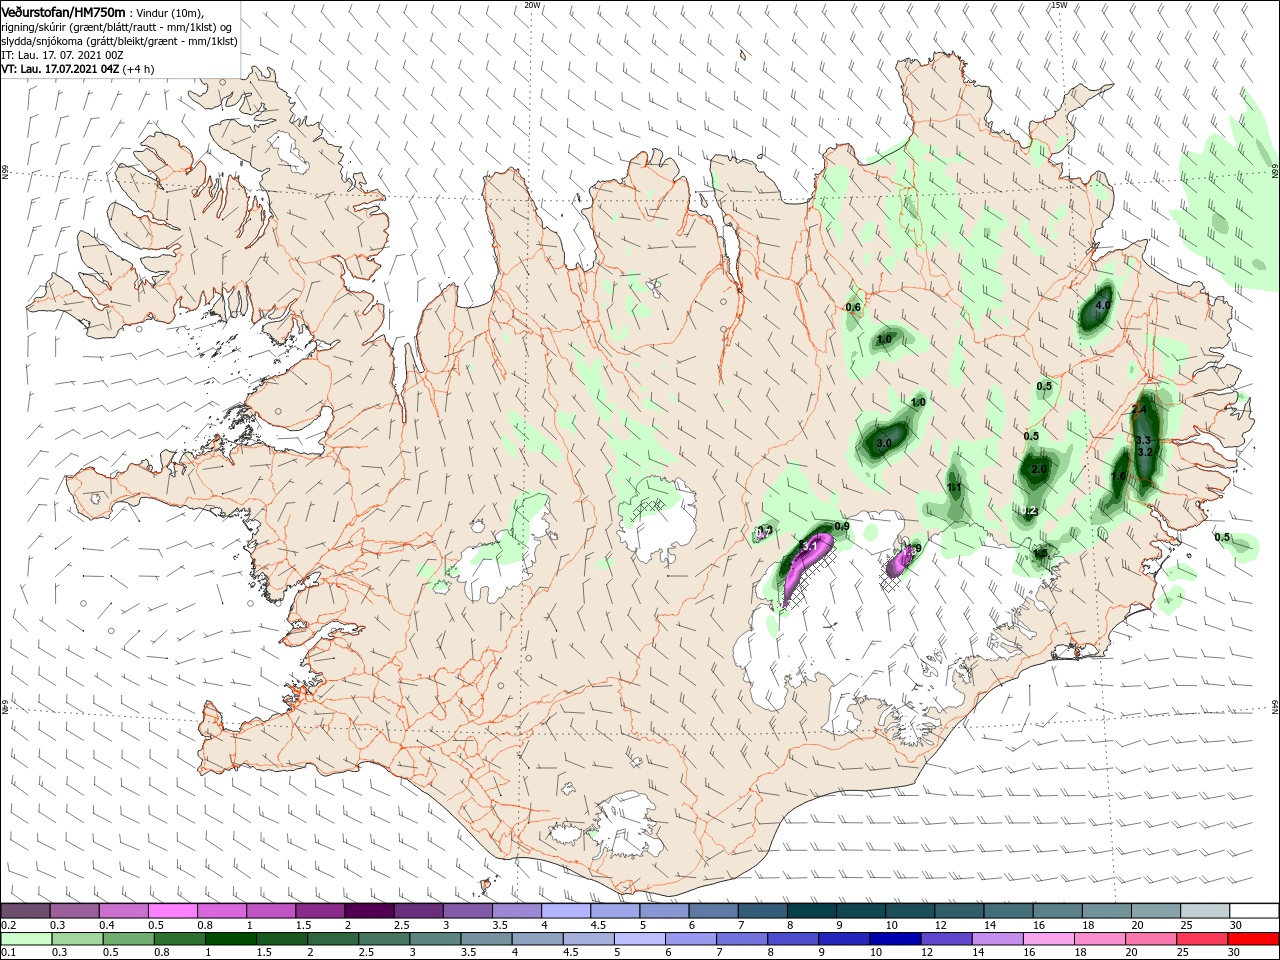Click the Veðurstofan/HM750m title text
1280x960 pixels.
(x=63, y=11)
